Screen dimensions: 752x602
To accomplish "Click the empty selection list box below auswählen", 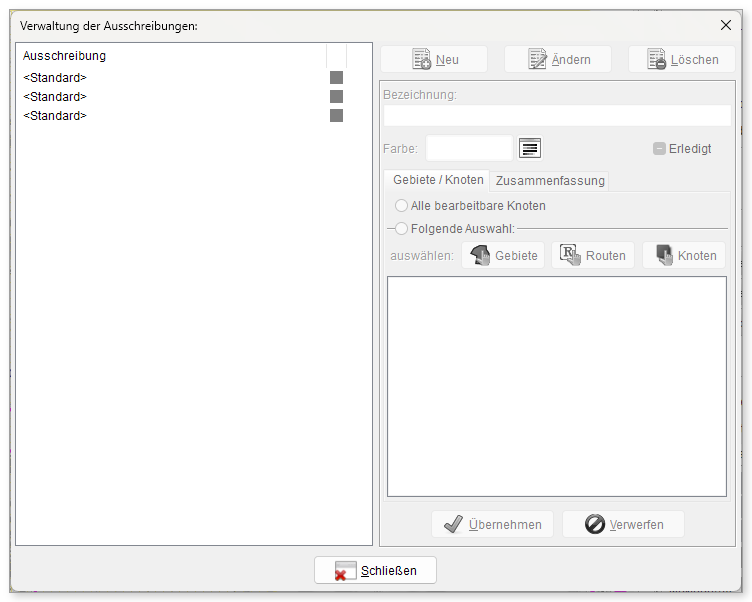I will coord(557,387).
